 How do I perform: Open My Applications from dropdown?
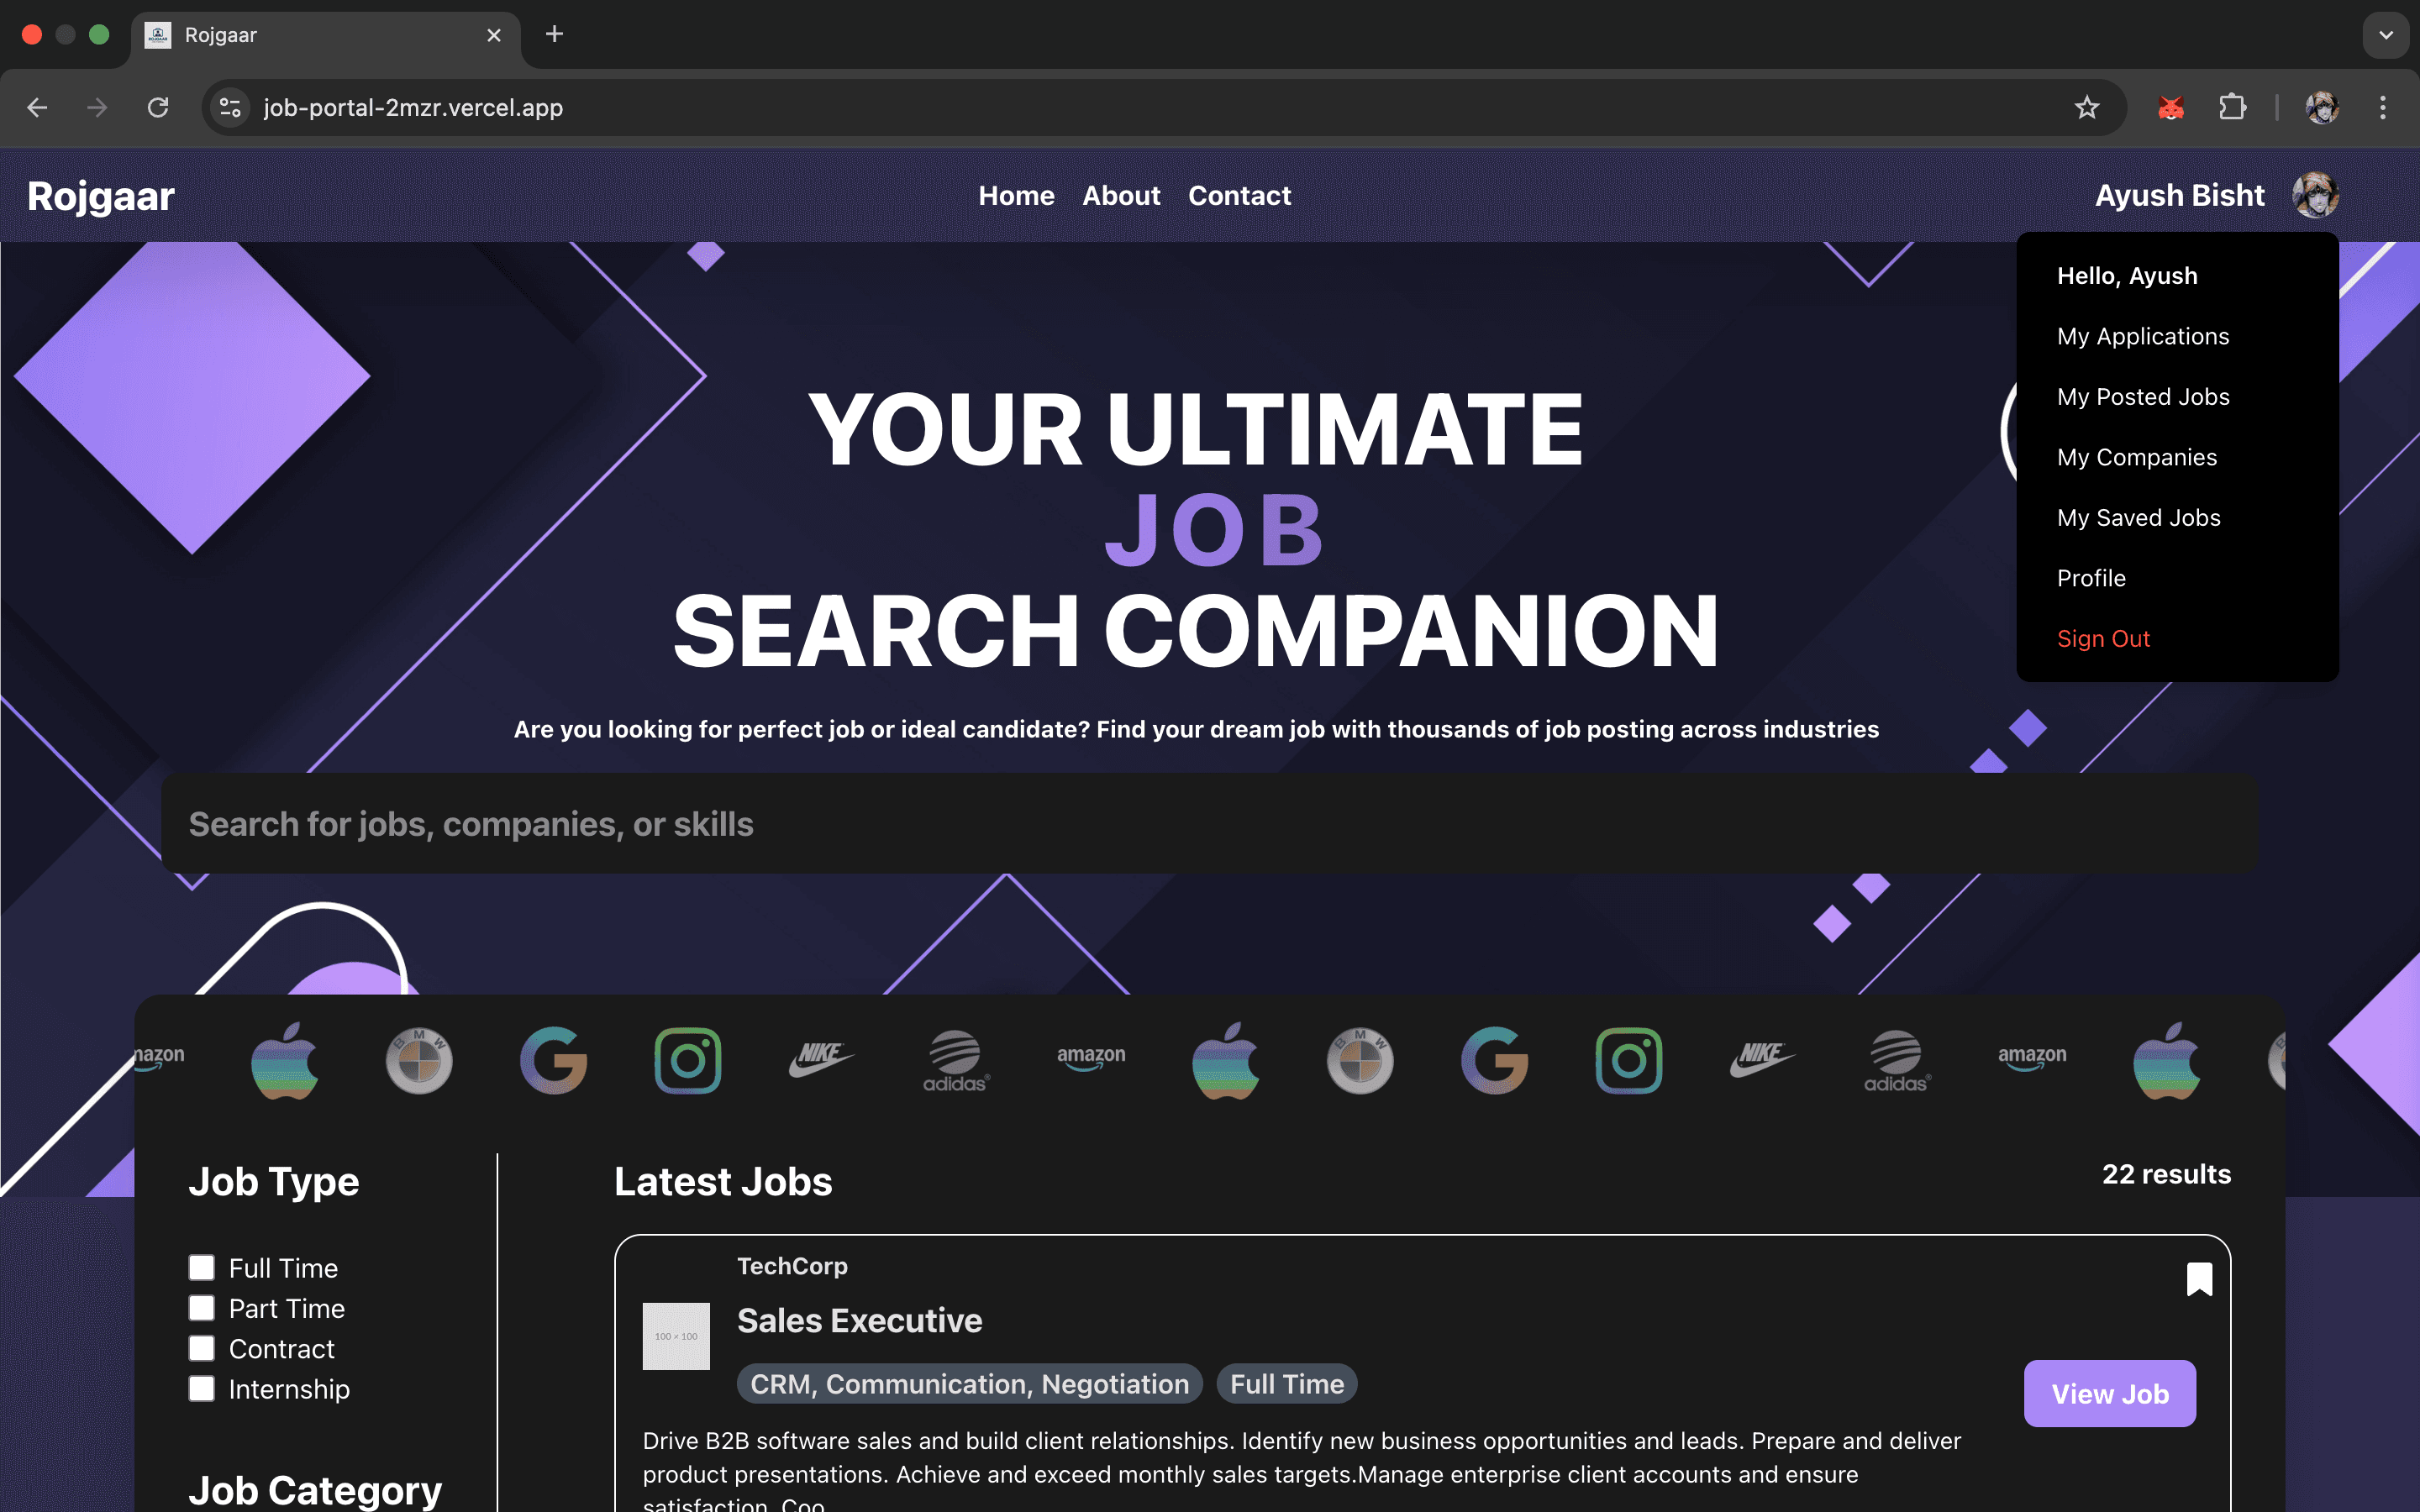coord(2143,336)
